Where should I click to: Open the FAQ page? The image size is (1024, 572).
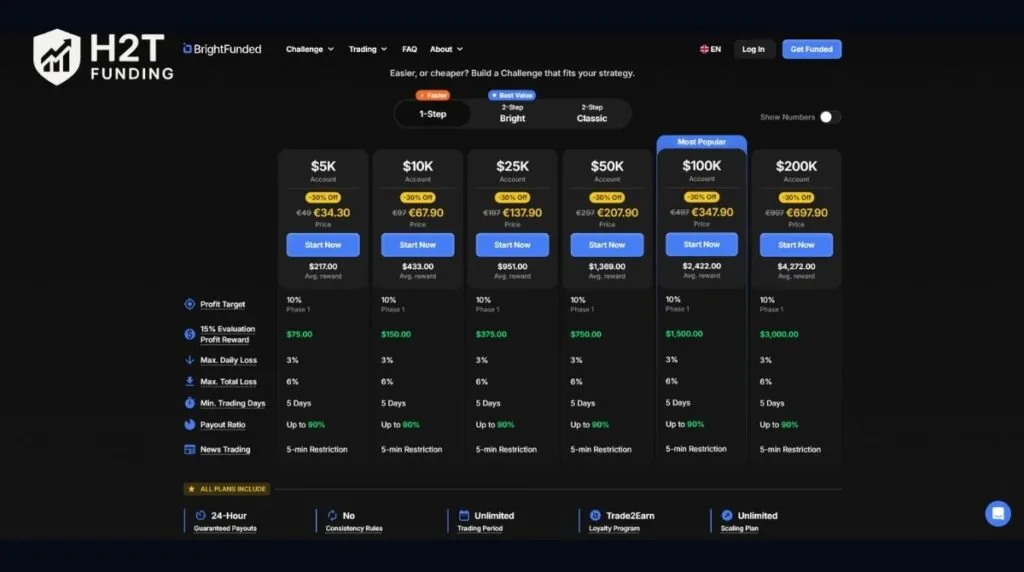[x=409, y=49]
